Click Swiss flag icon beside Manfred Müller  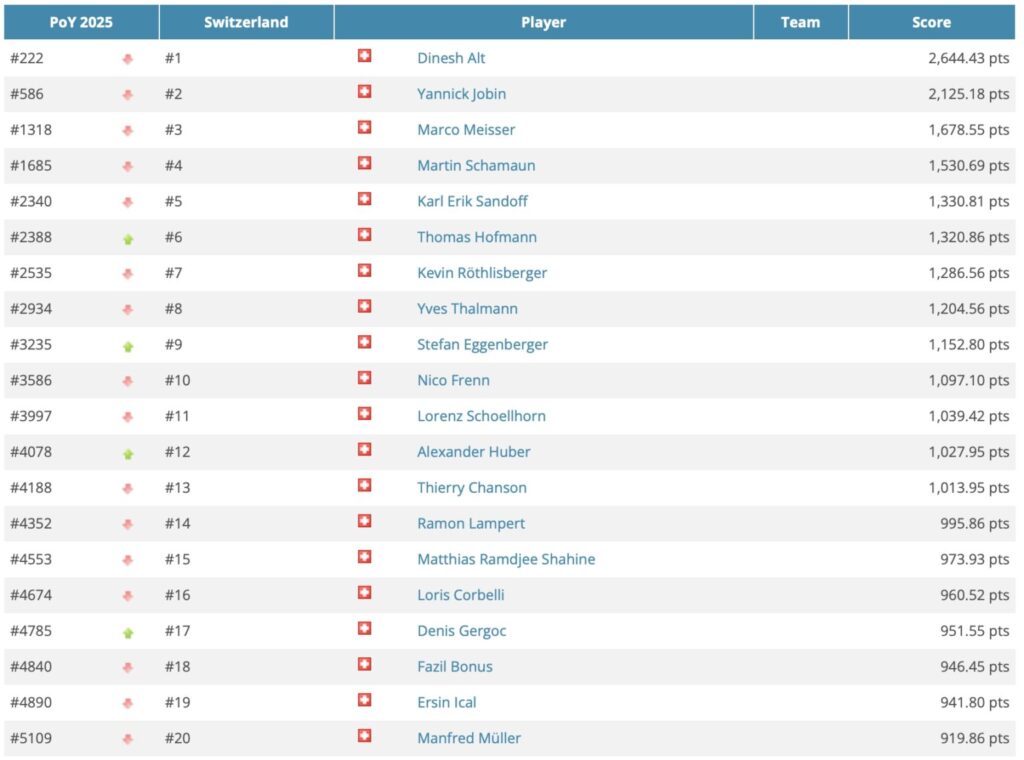pos(364,737)
